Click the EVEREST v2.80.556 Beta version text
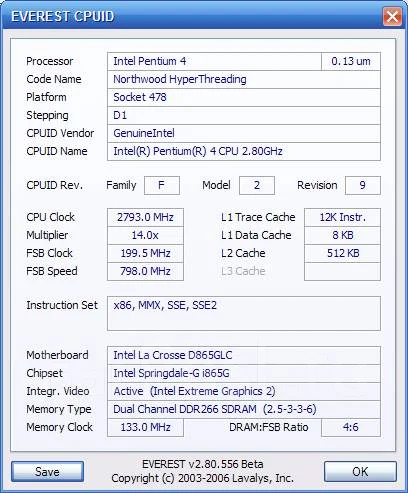The height and width of the screenshot is (493, 408). pos(203,464)
